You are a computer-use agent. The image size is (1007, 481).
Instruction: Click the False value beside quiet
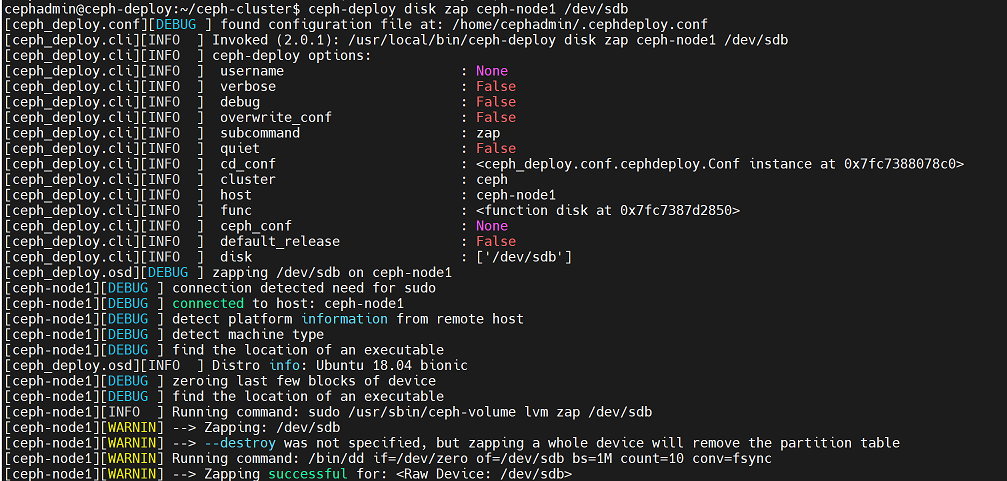tap(496, 148)
